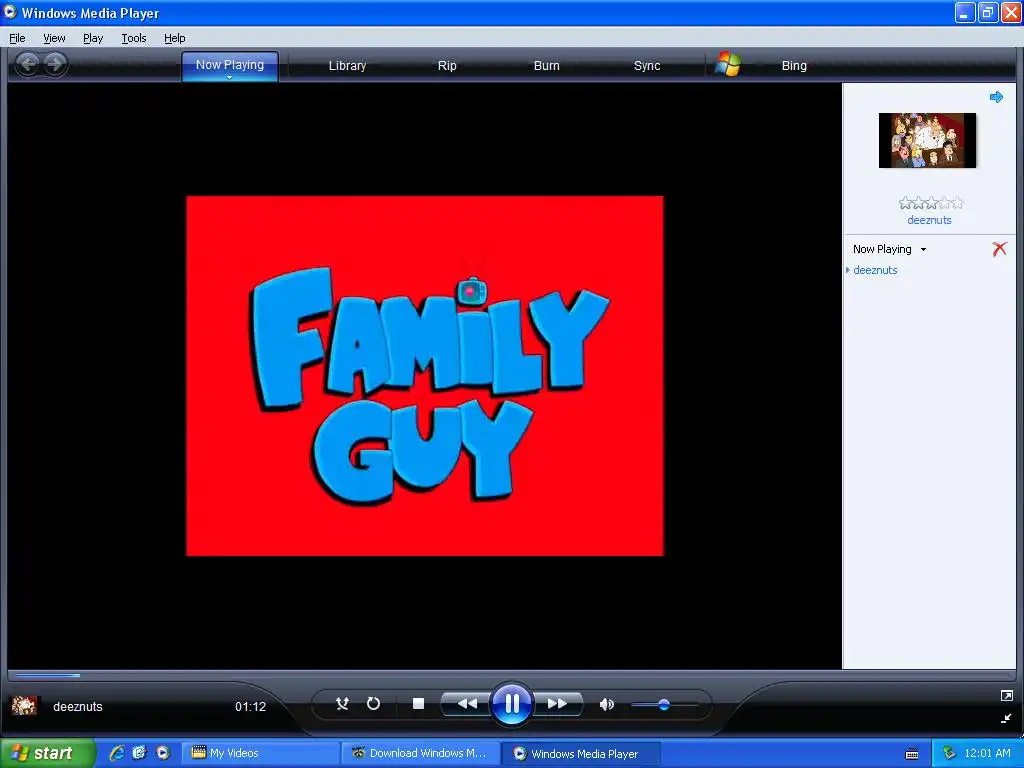Click the system tray network icon
Screen dimensions: 1024x768
[x=949, y=753]
